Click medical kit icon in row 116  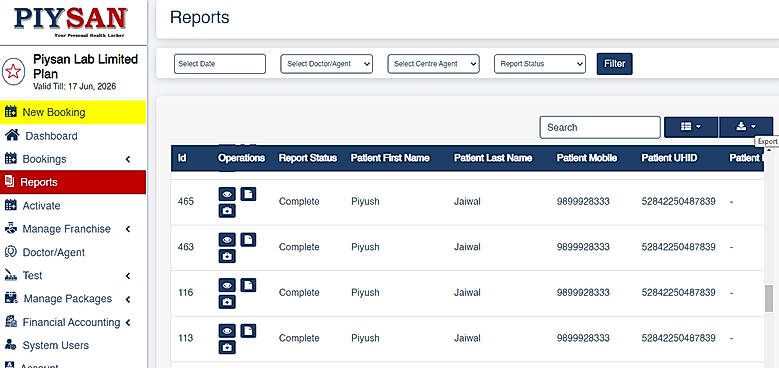[x=227, y=302]
